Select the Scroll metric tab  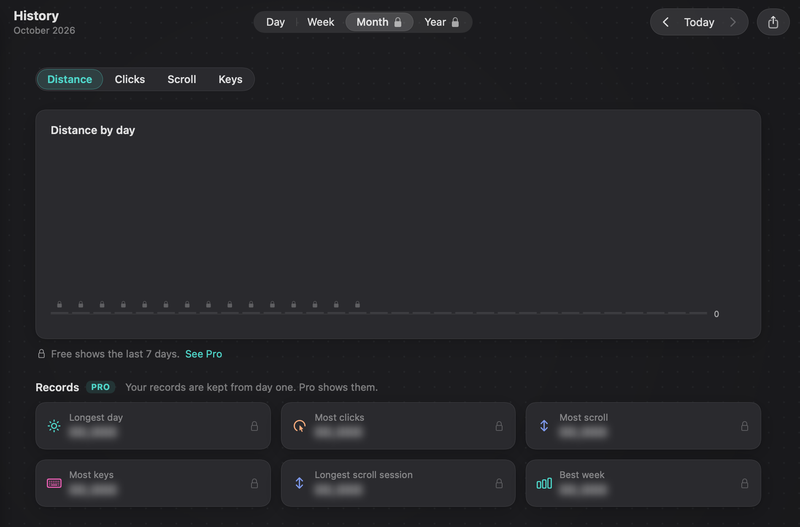pos(182,79)
